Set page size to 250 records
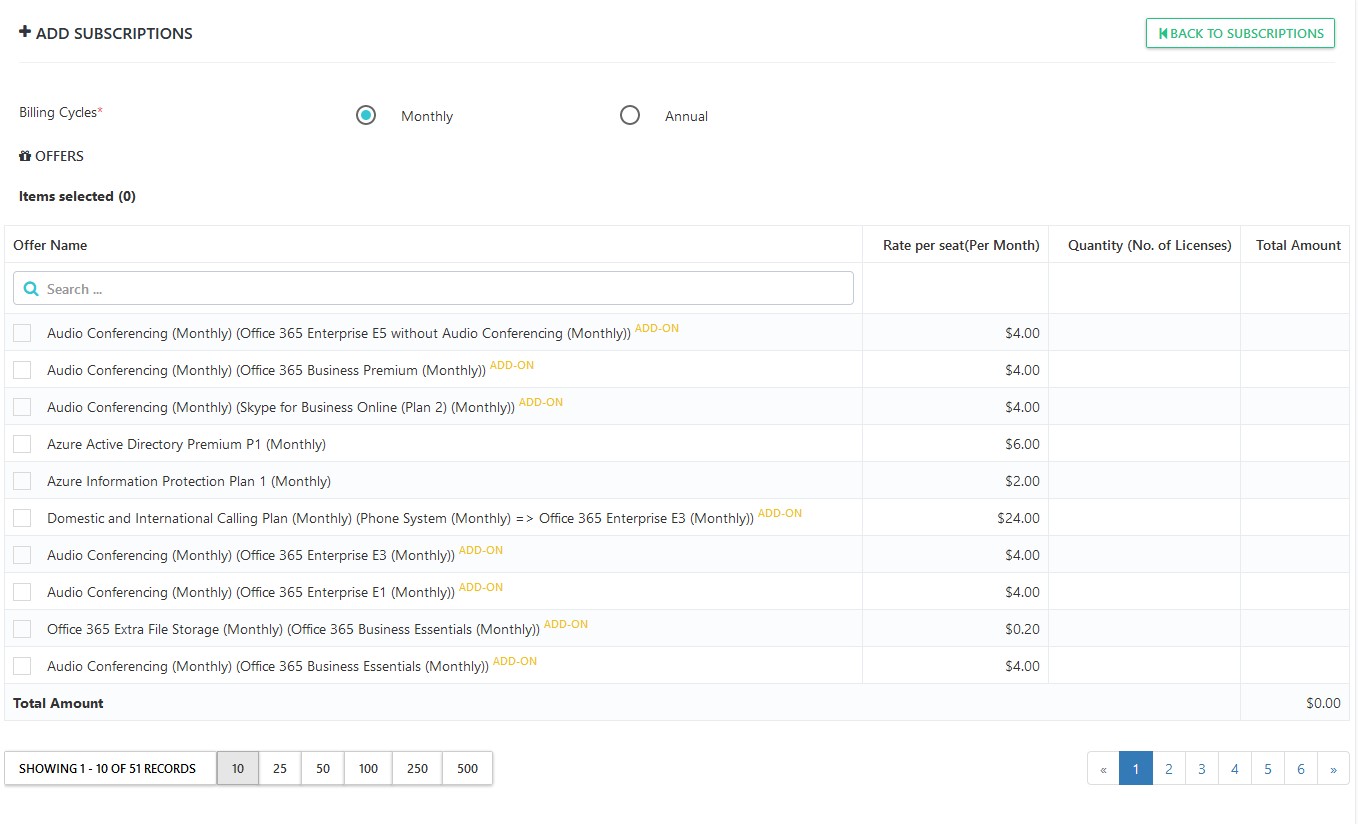This screenshot has width=1358, height=824. [417, 768]
